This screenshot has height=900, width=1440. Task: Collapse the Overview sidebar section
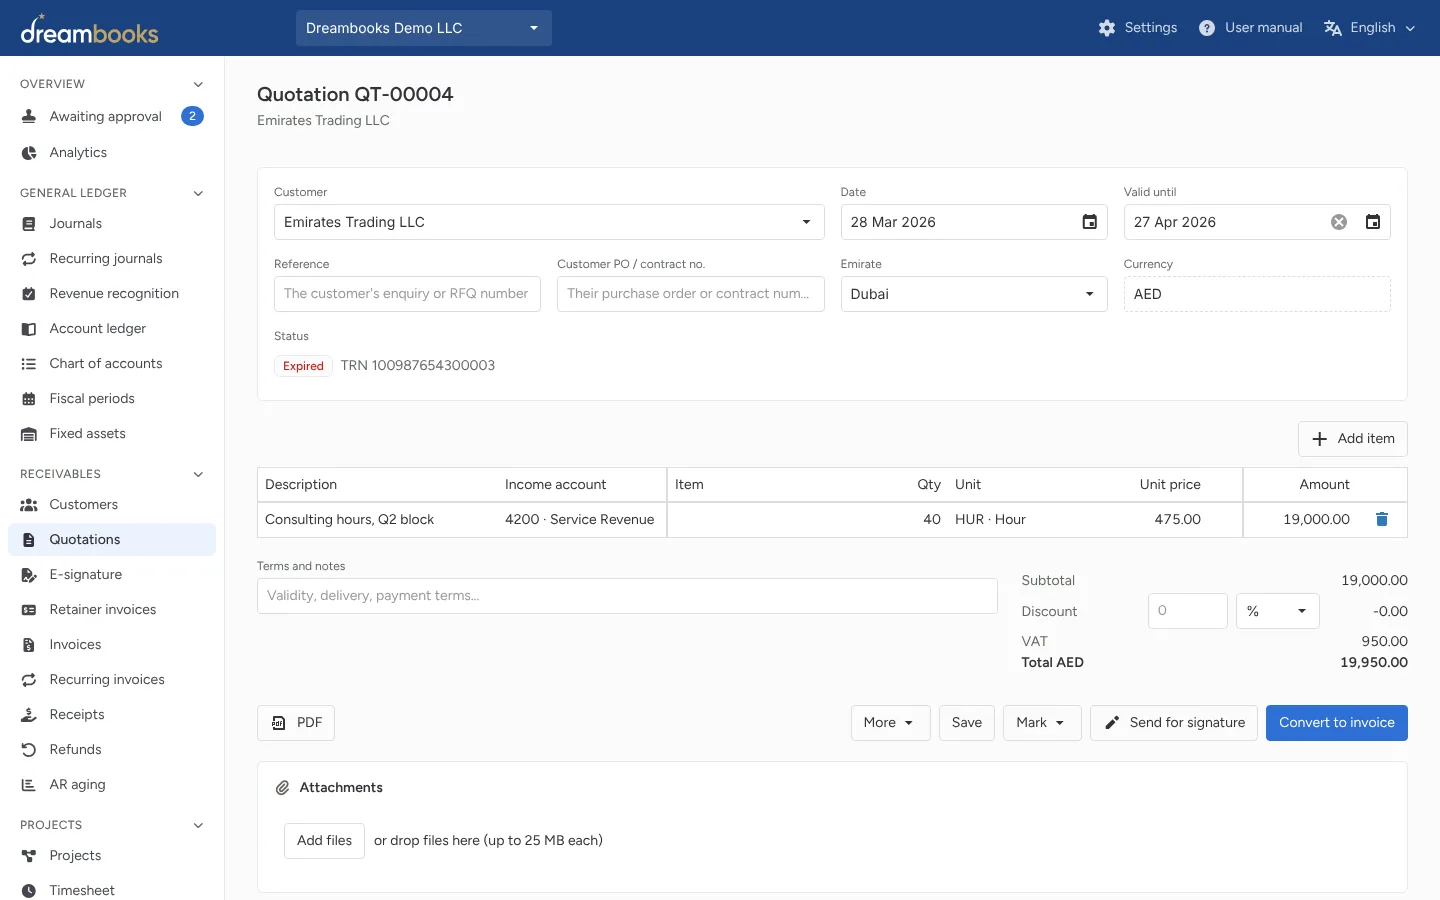coord(198,84)
